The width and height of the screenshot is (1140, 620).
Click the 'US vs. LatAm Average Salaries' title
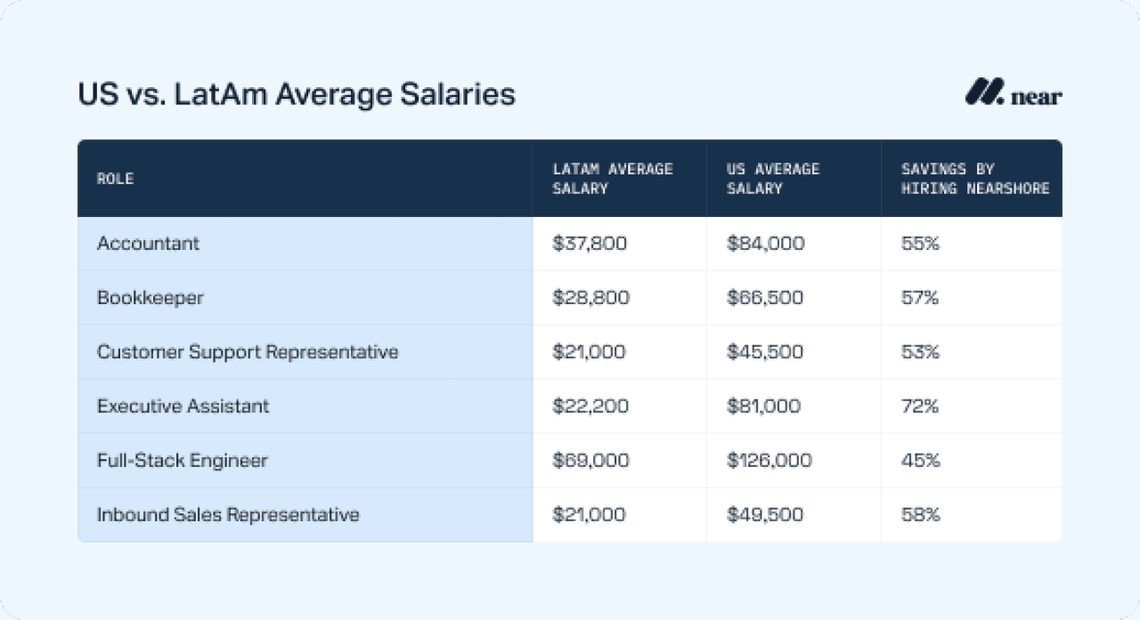(297, 95)
